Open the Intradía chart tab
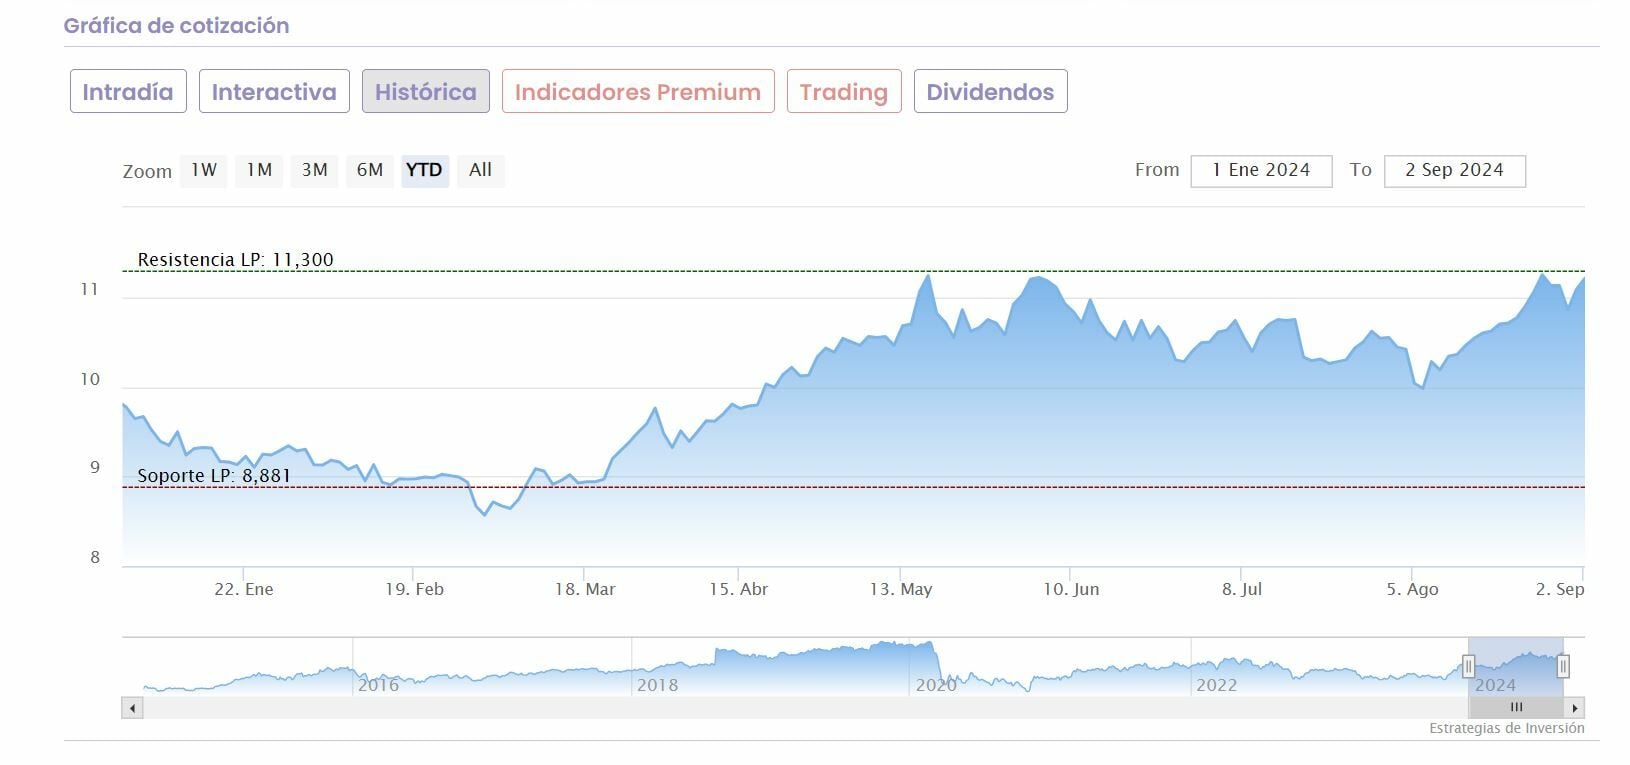The height and width of the screenshot is (765, 1630). coord(128,92)
